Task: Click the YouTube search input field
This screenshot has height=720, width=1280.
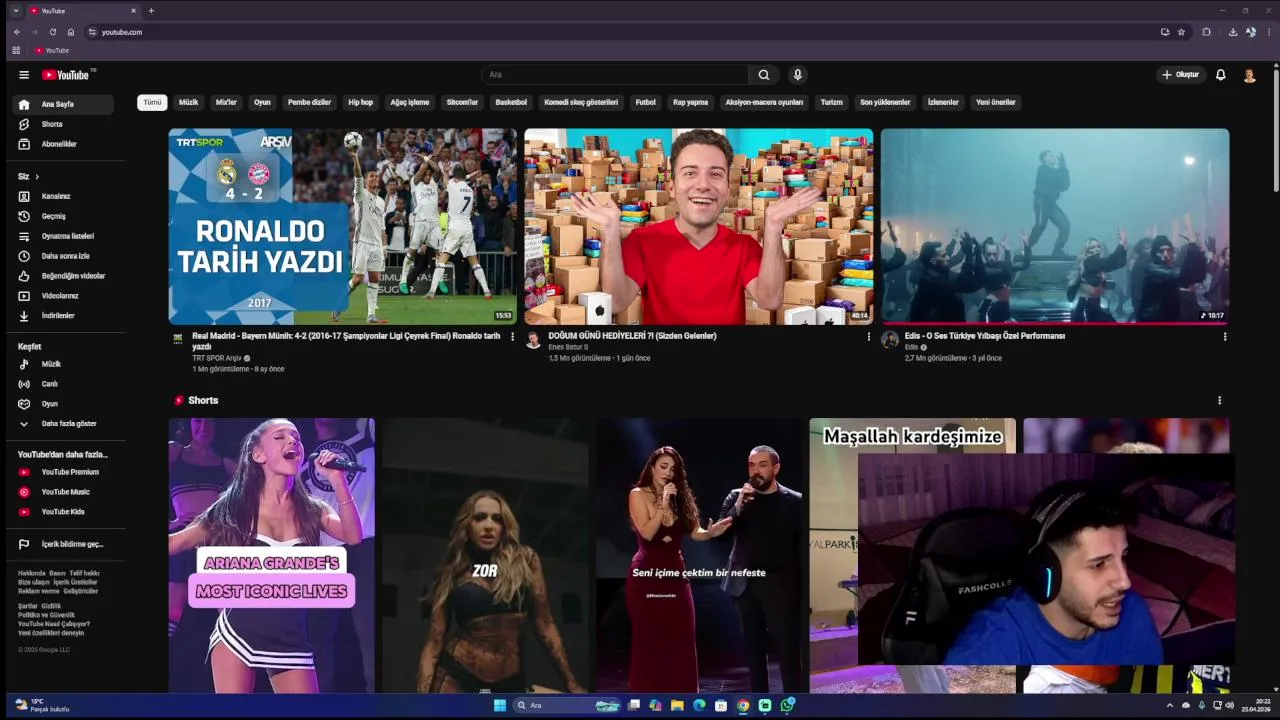Action: point(615,75)
